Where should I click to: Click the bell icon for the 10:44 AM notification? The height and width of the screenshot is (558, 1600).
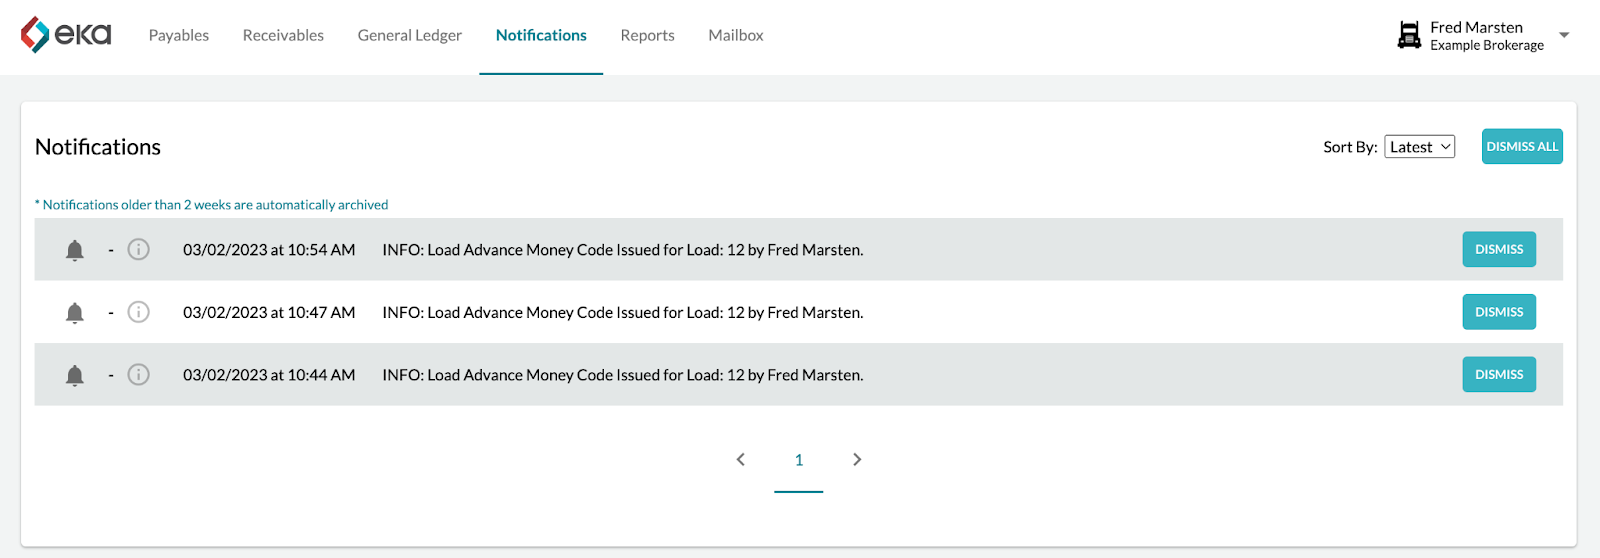click(x=75, y=375)
